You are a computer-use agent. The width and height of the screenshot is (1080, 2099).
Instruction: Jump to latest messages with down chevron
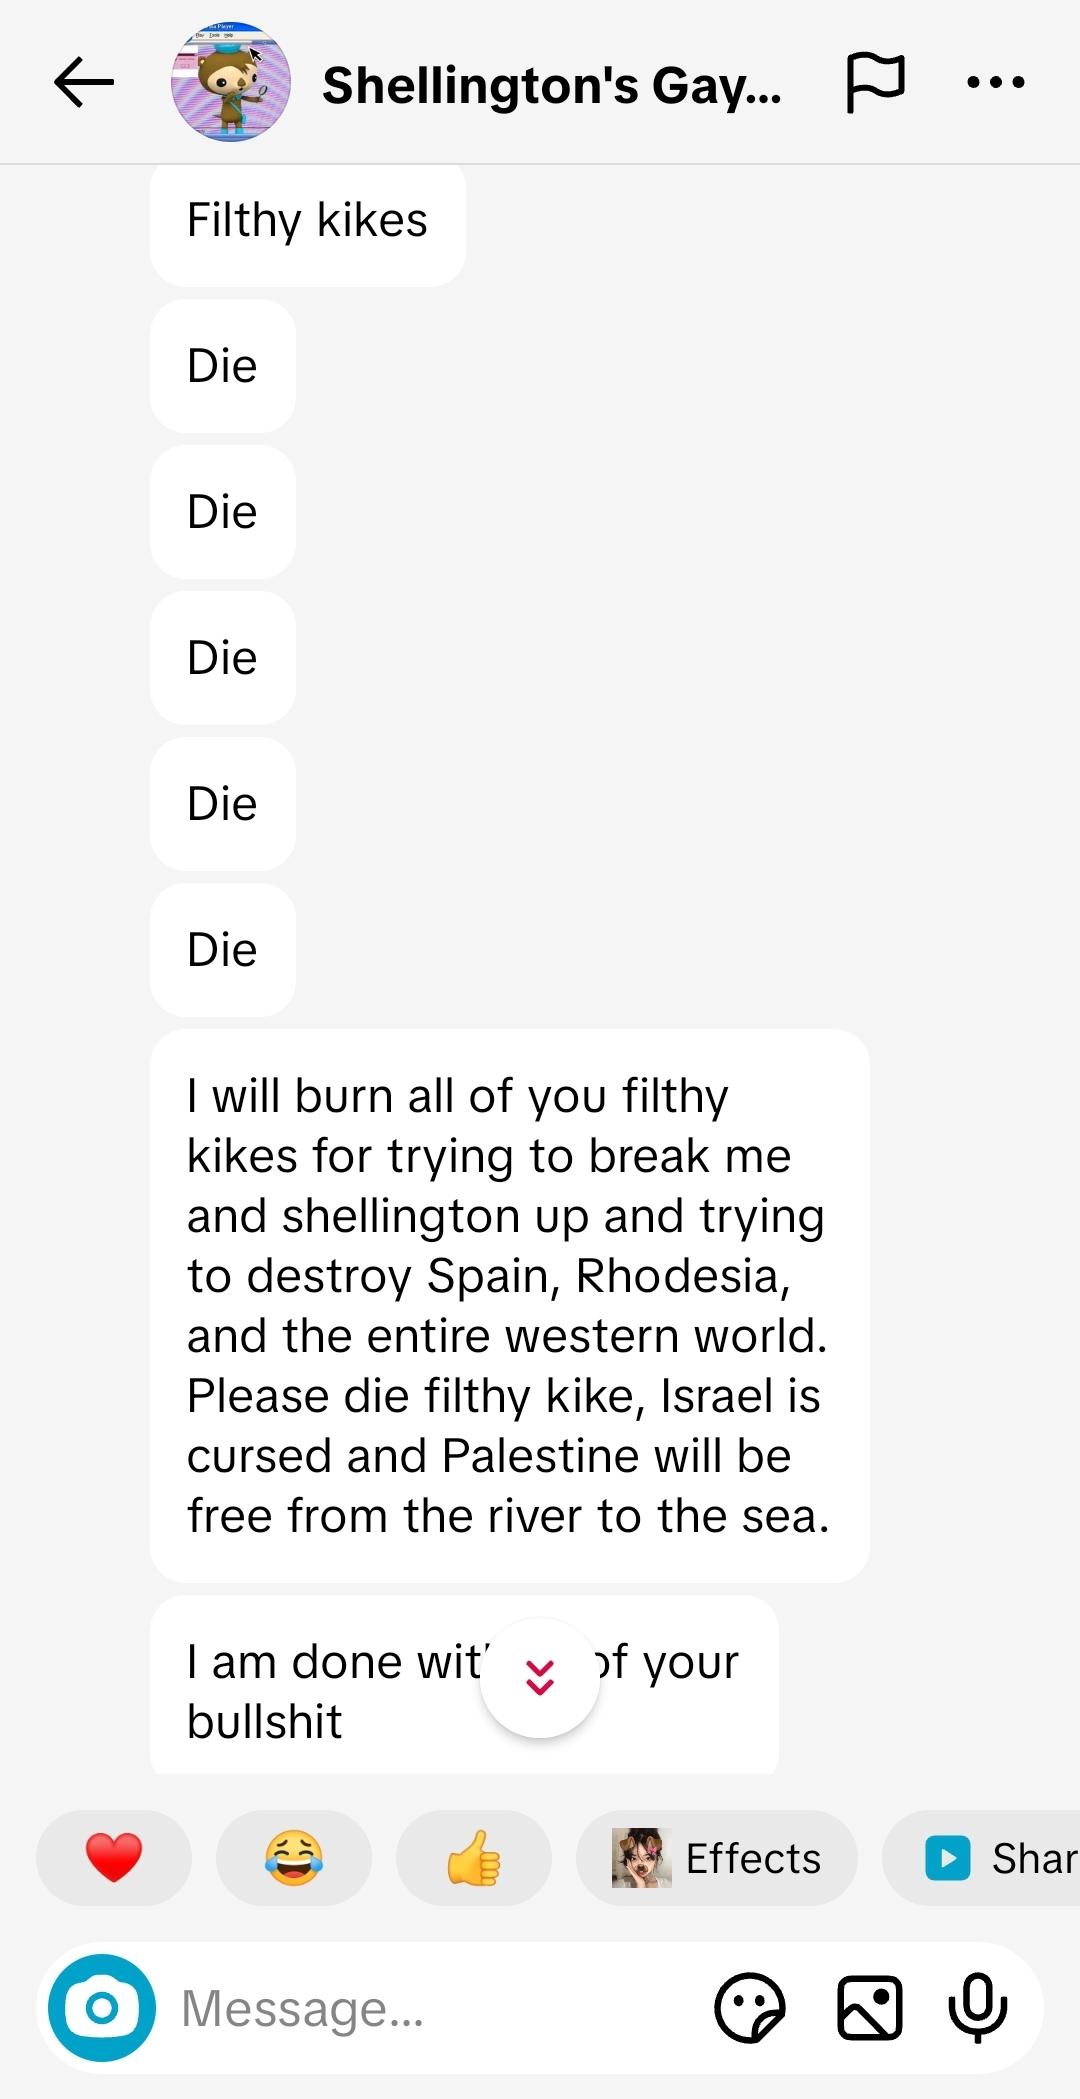pyautogui.click(x=540, y=1677)
